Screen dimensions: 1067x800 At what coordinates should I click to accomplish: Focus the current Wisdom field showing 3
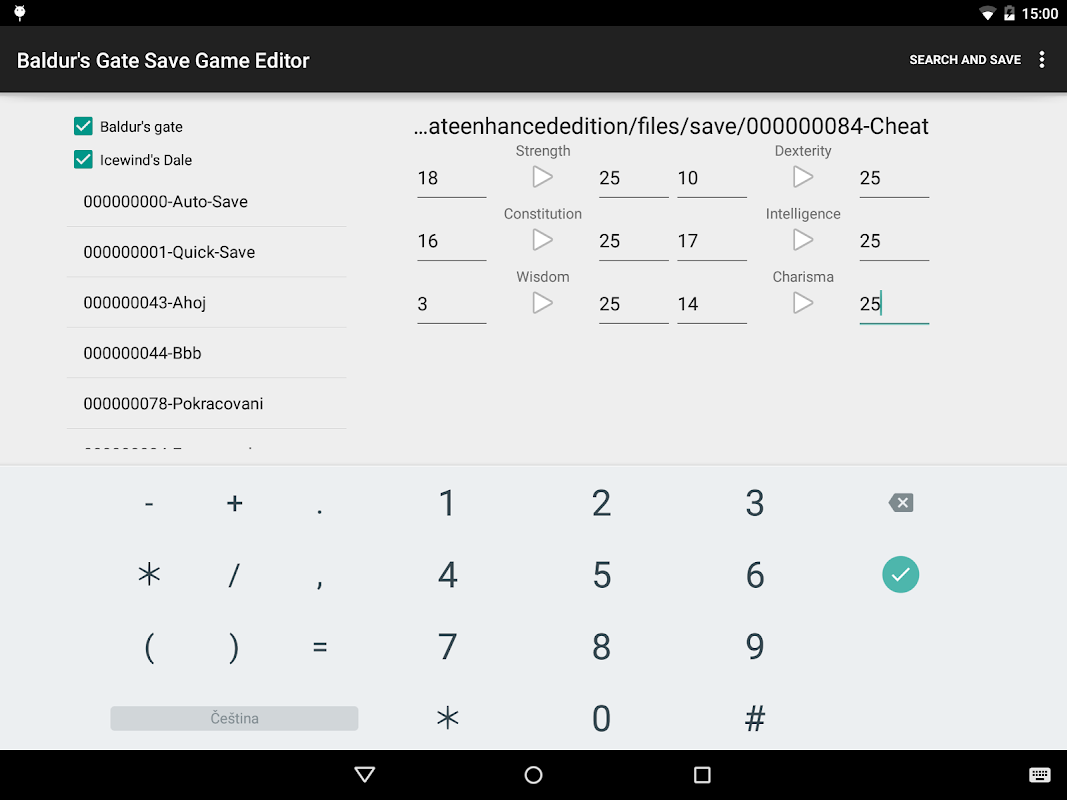coord(451,304)
